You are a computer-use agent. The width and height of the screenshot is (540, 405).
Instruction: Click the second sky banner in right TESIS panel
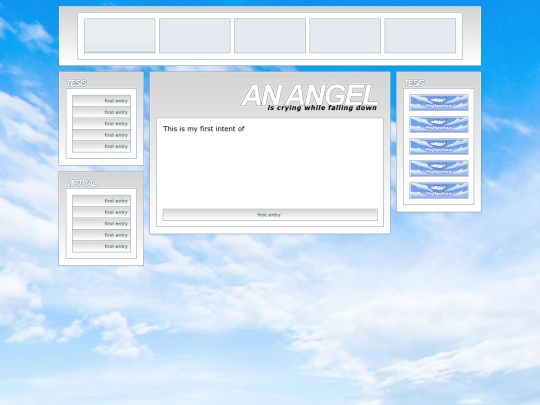tap(439, 125)
